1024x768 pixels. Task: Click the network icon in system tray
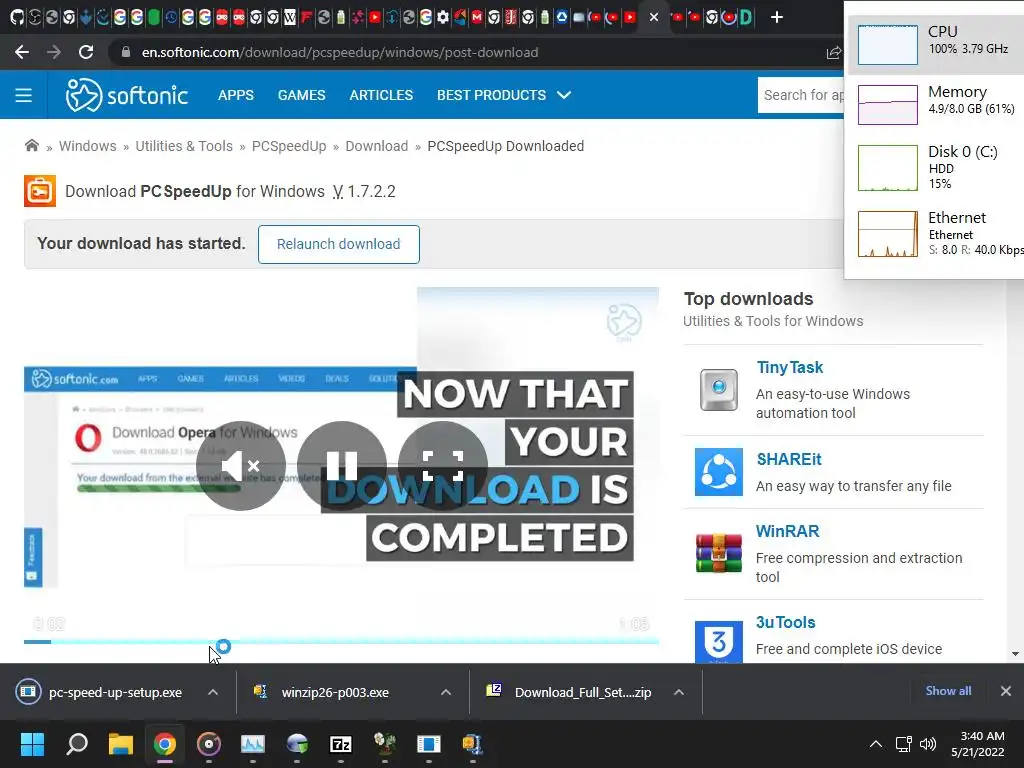point(903,744)
